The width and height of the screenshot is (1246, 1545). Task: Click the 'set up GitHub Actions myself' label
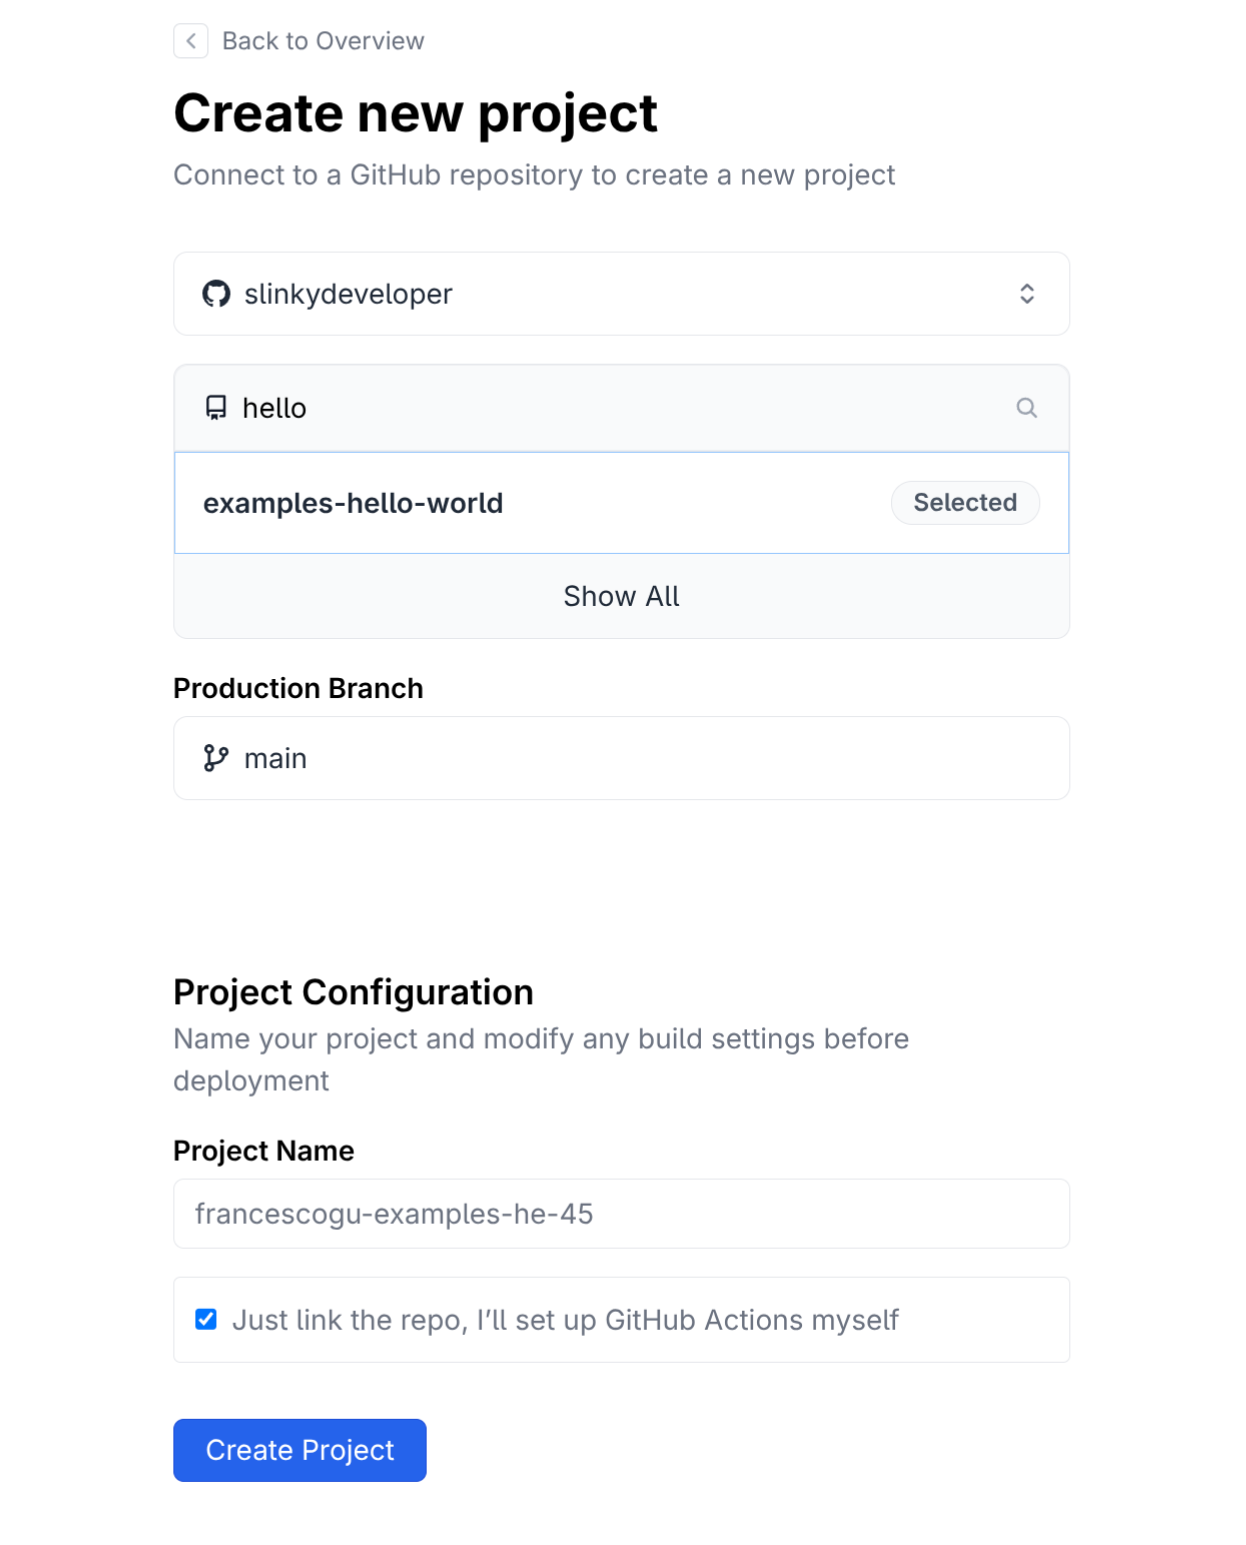pos(565,1320)
